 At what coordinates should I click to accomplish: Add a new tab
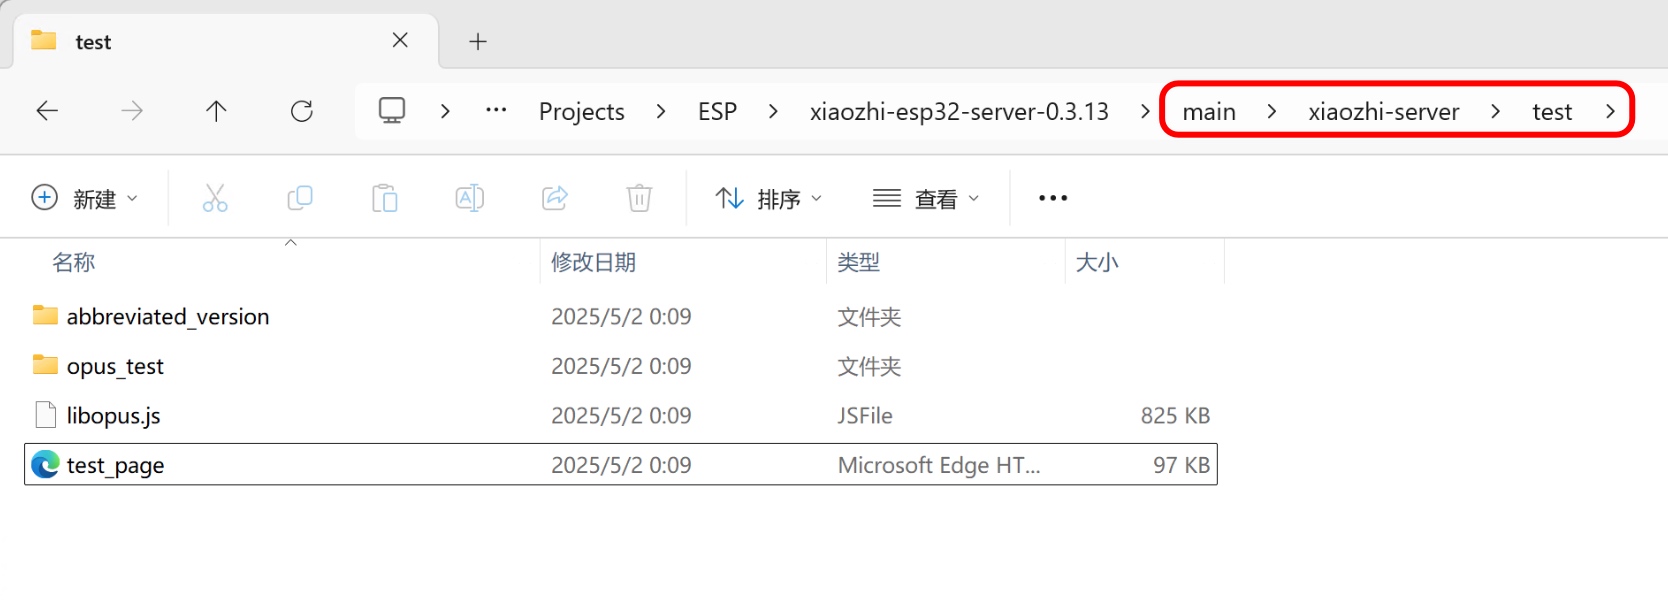[x=478, y=41]
